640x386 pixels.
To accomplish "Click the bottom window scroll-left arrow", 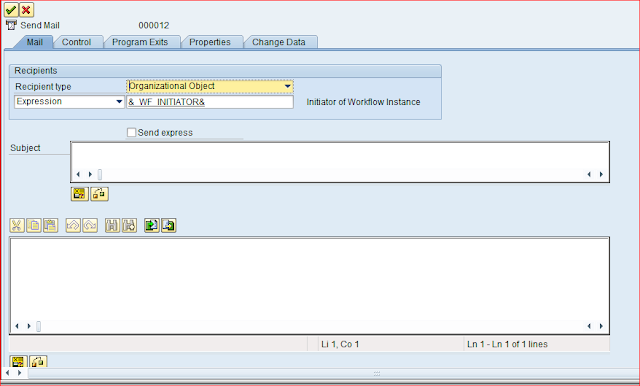I will point(7,373).
